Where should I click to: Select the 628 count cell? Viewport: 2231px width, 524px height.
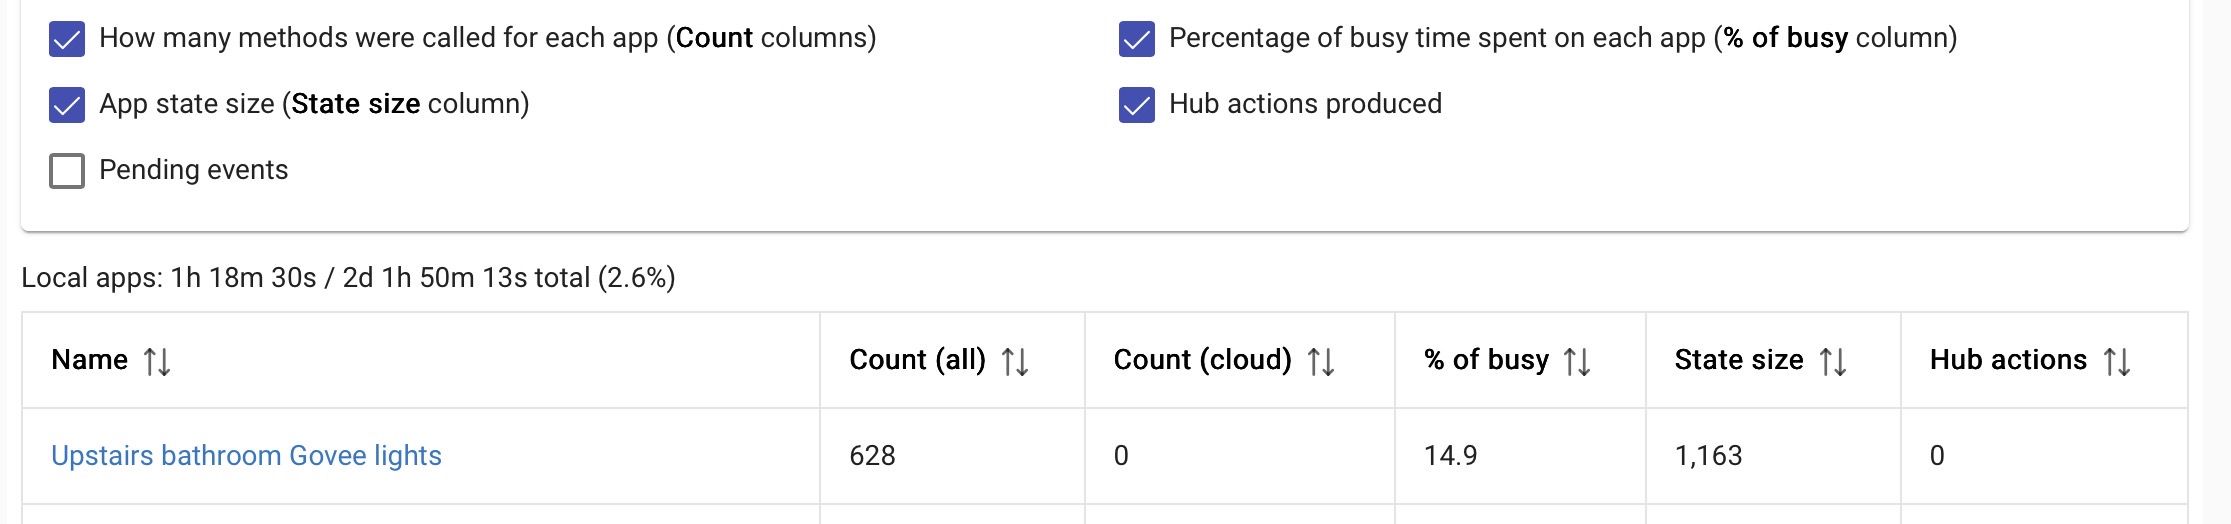tap(872, 456)
